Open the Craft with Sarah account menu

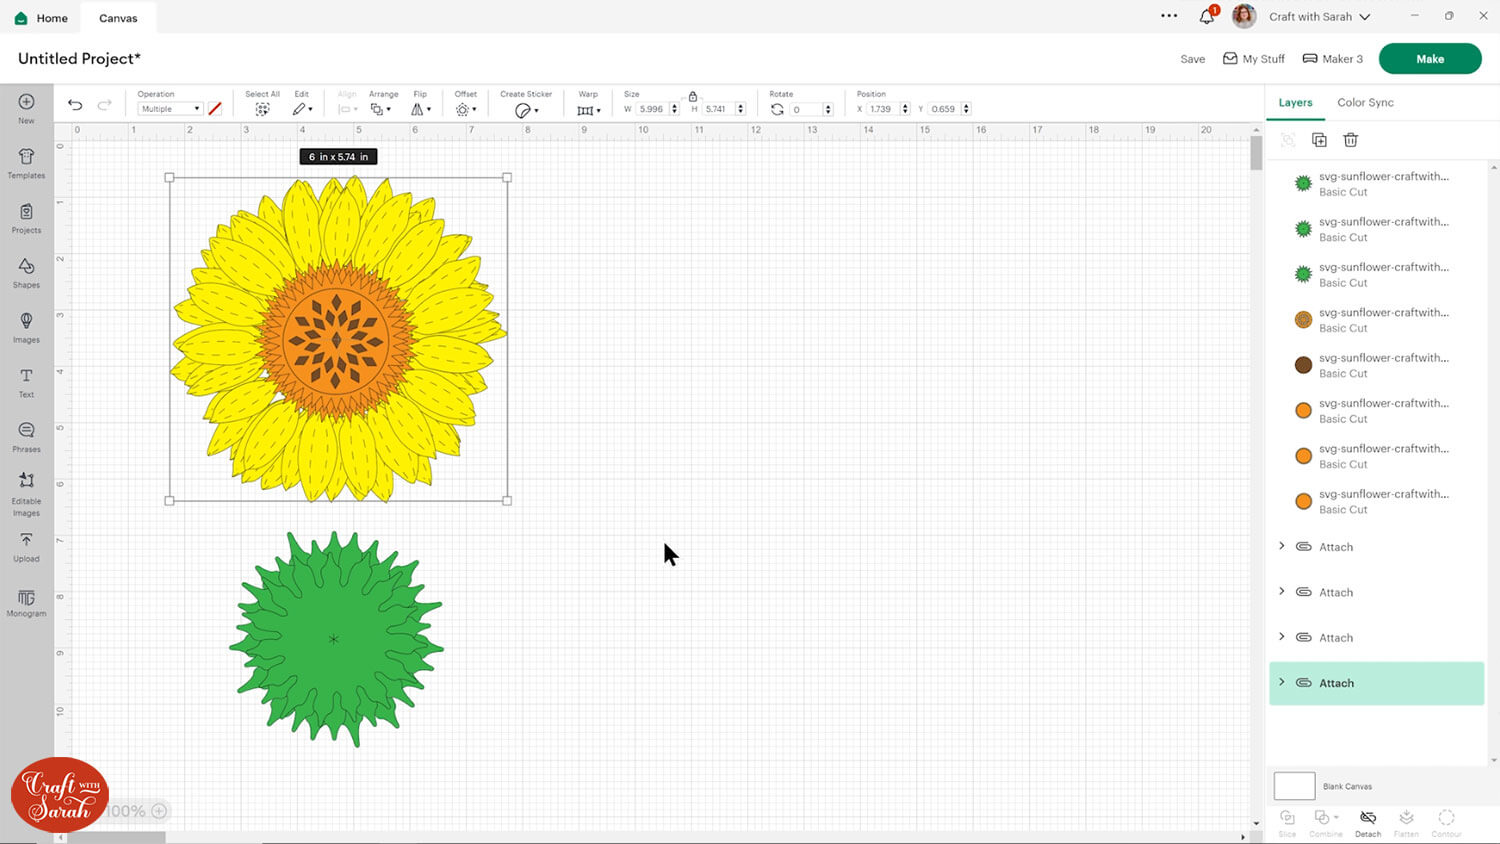tap(1318, 17)
